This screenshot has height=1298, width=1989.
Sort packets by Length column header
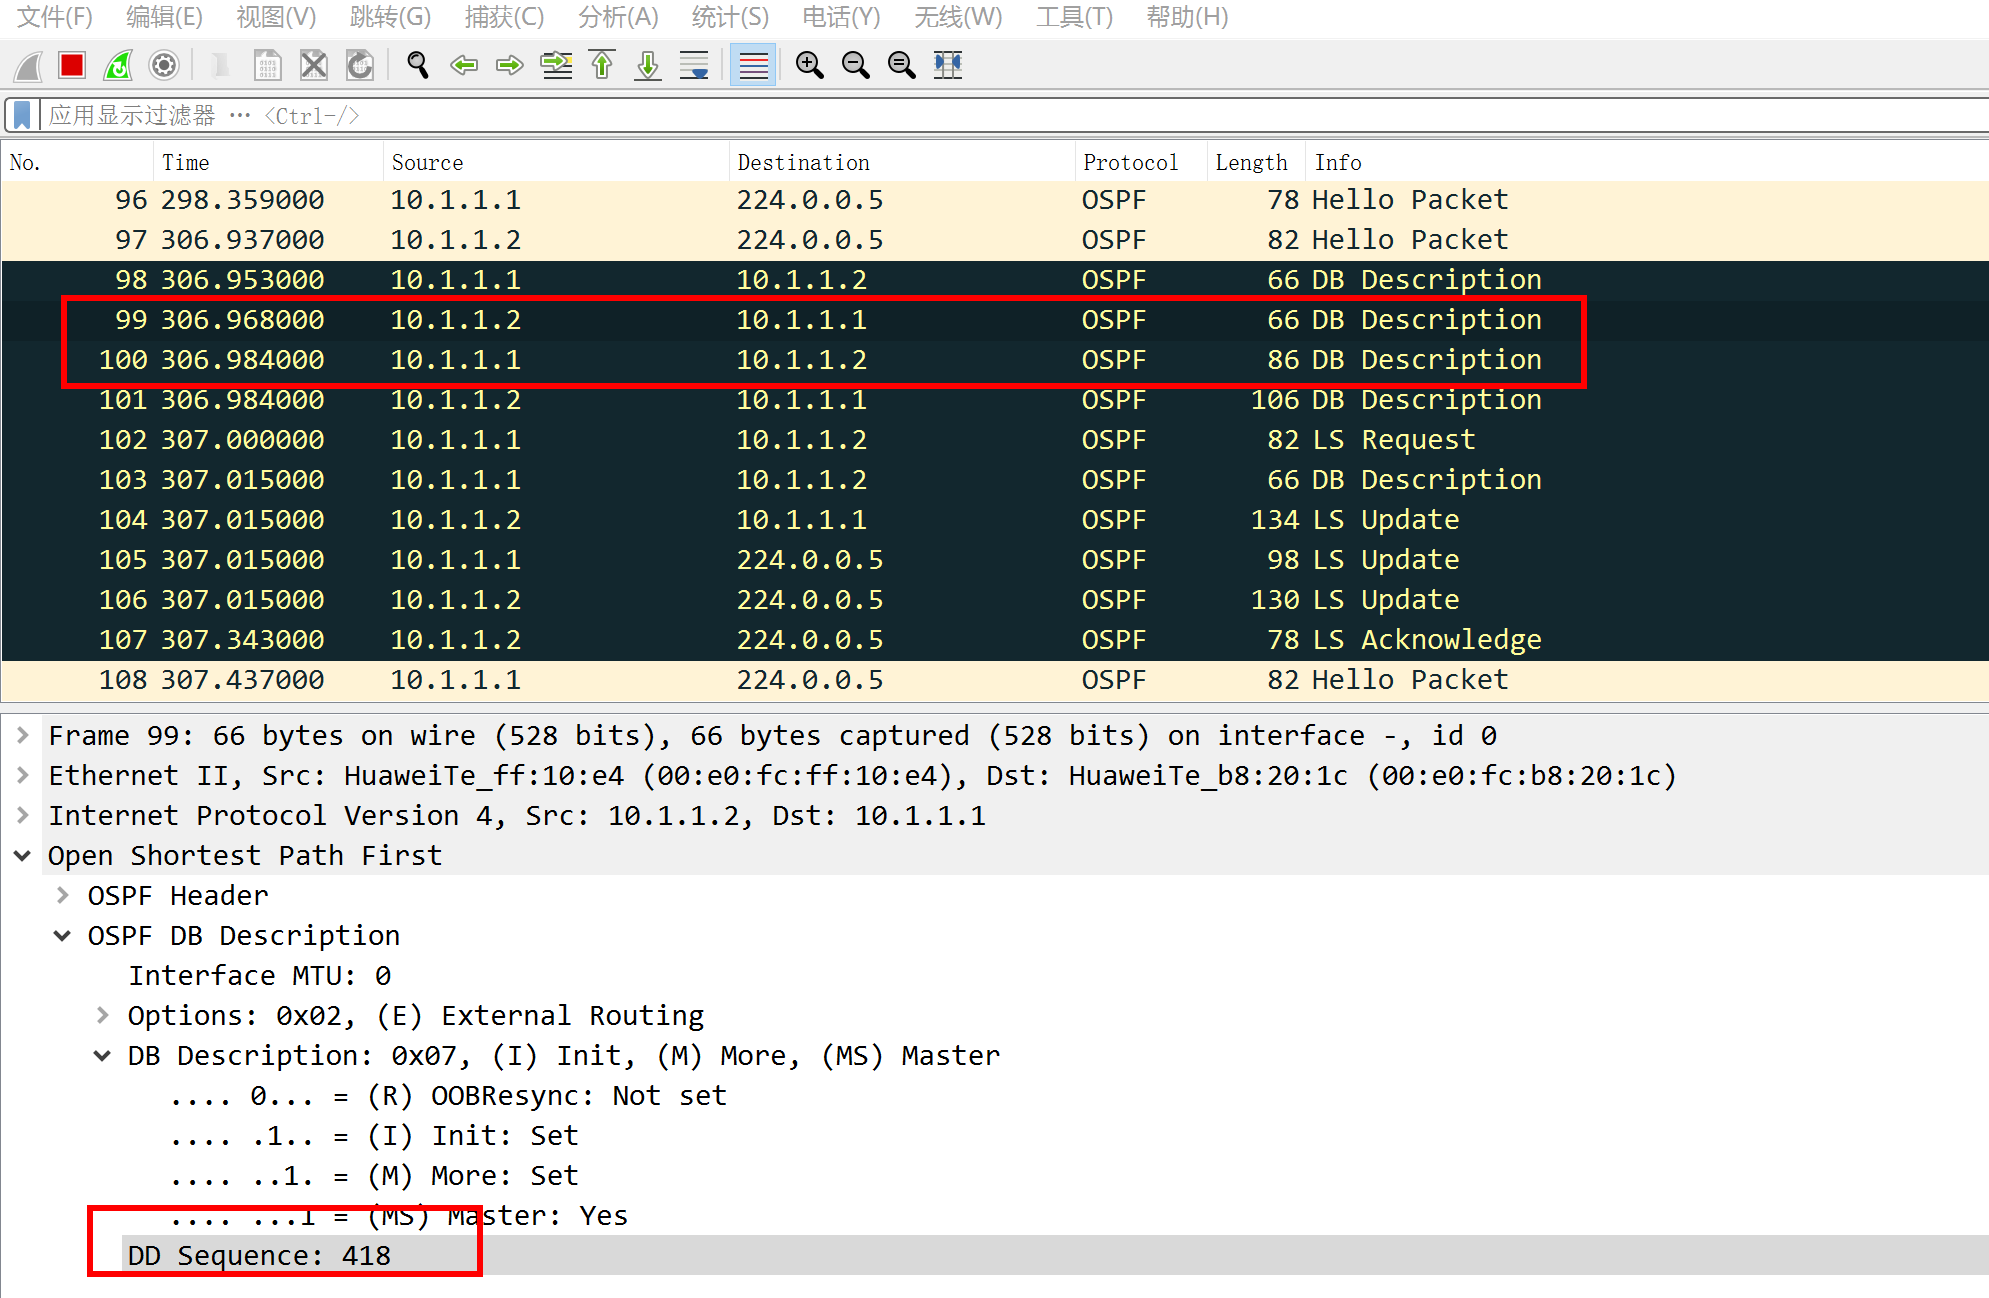coord(1251,162)
